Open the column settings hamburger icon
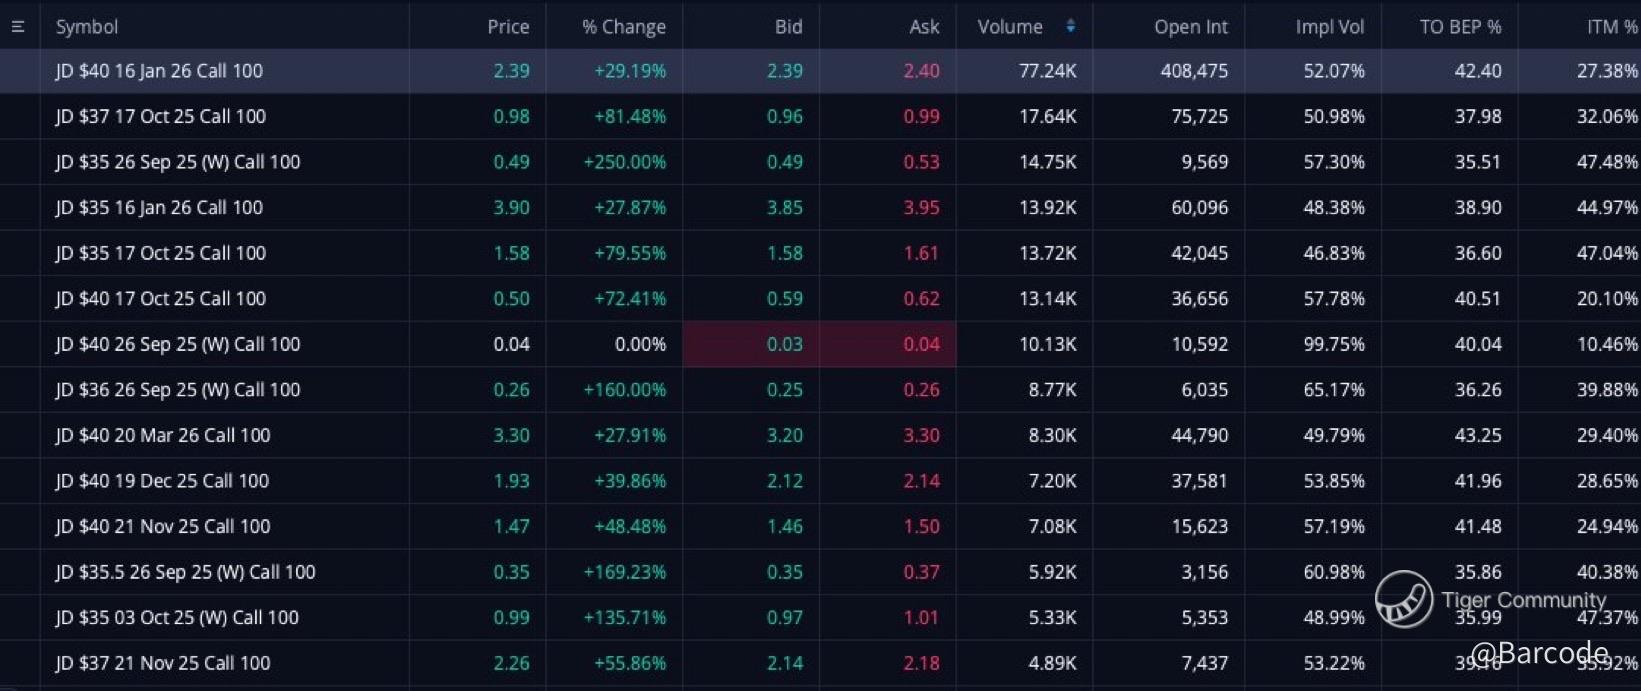The width and height of the screenshot is (1641, 691). [18, 27]
